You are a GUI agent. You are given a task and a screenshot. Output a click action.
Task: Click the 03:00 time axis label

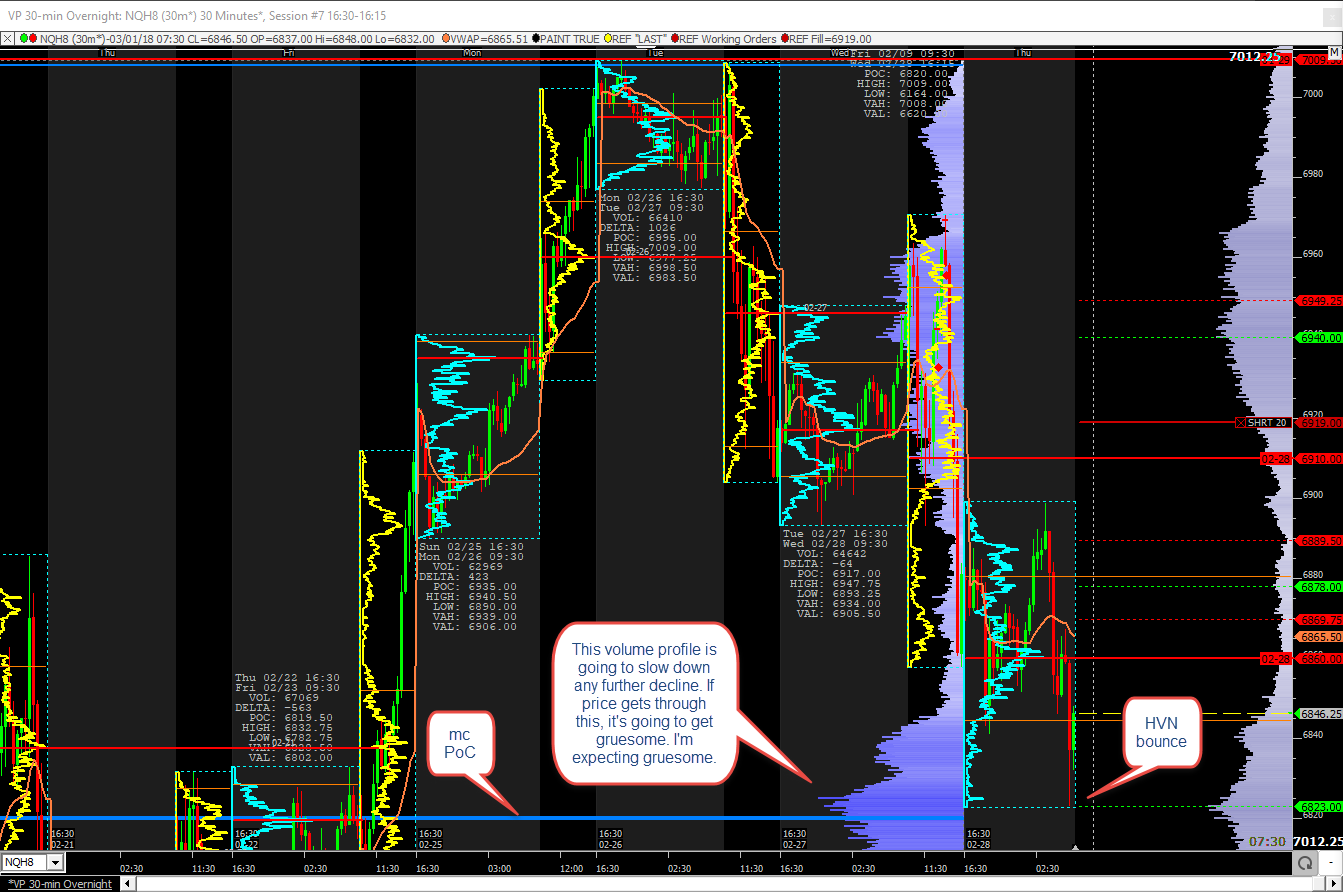499,868
